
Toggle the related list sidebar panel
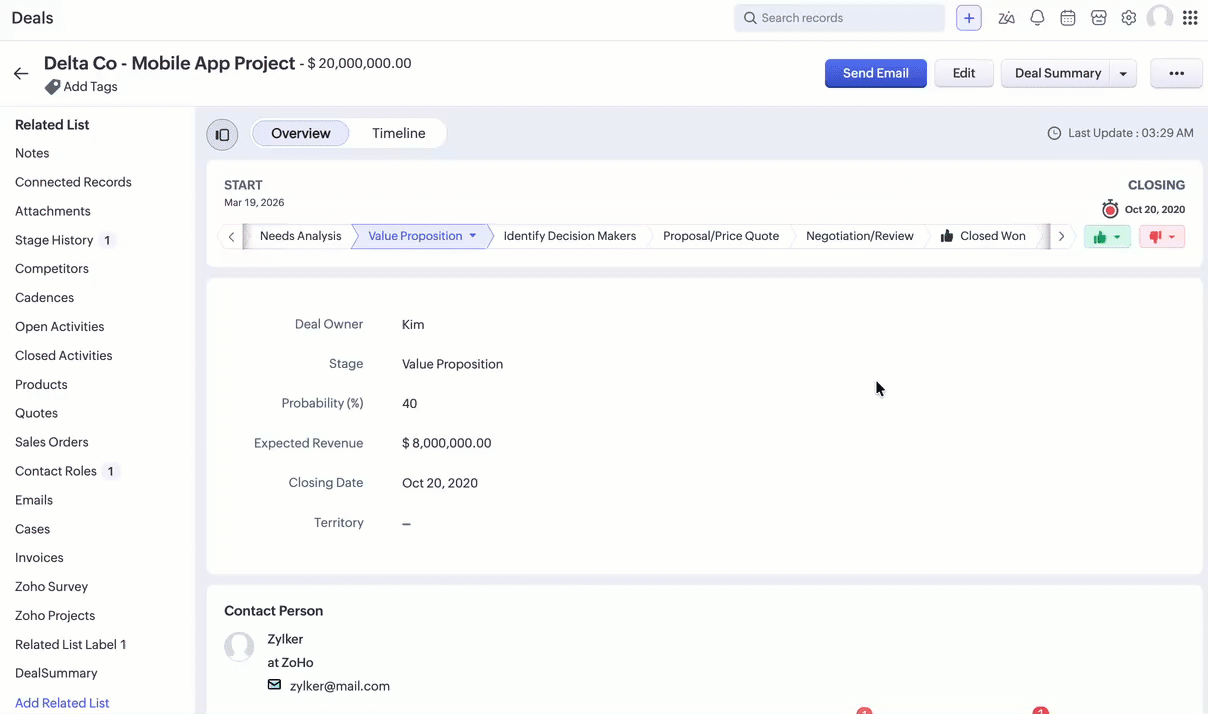pos(222,134)
